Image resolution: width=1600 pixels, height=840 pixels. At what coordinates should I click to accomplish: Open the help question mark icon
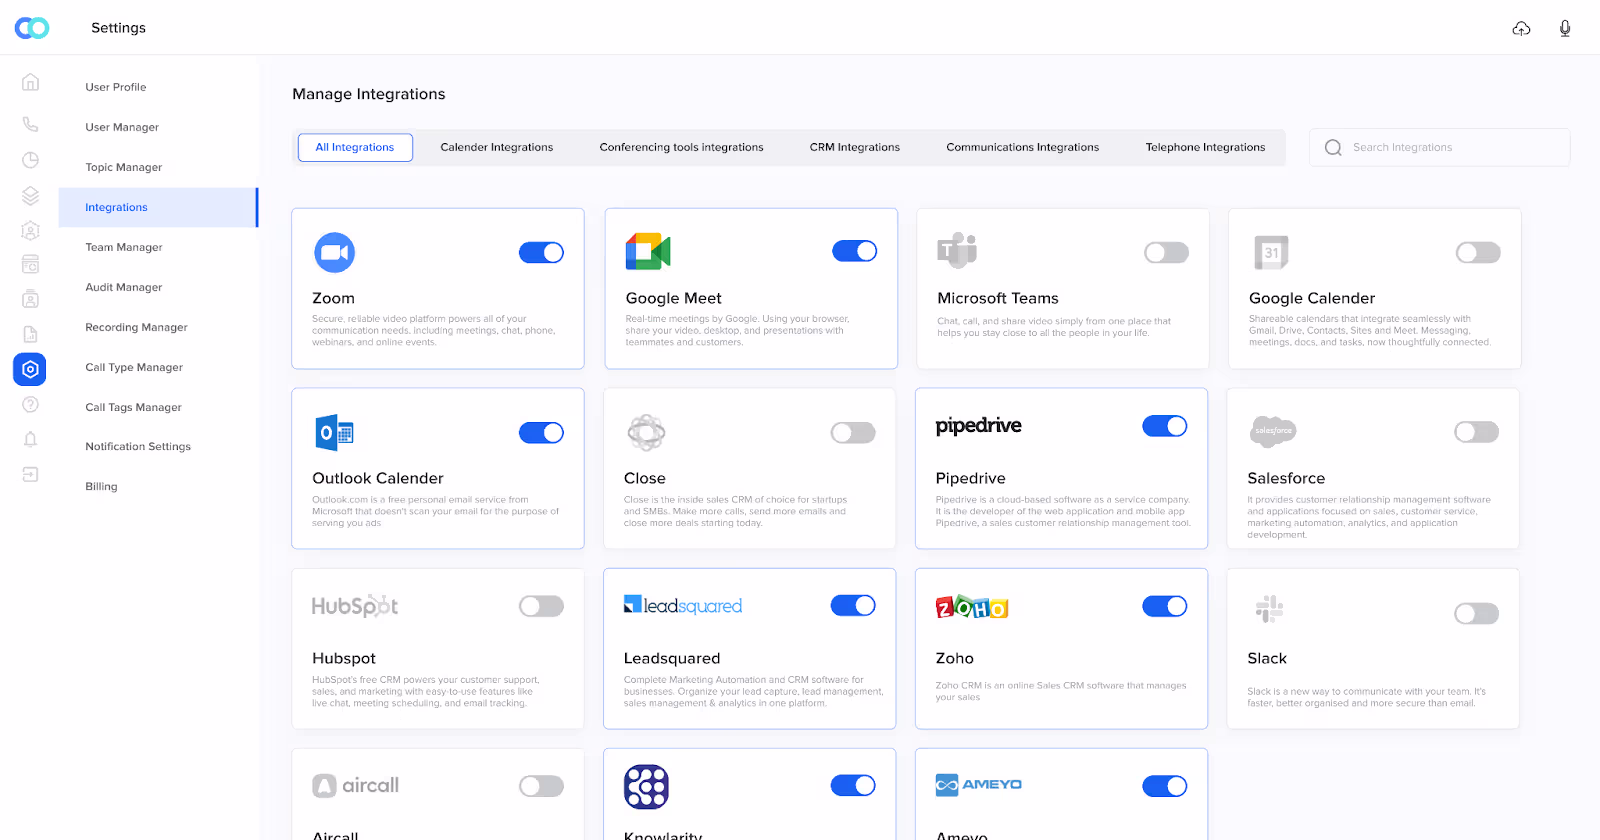click(30, 404)
